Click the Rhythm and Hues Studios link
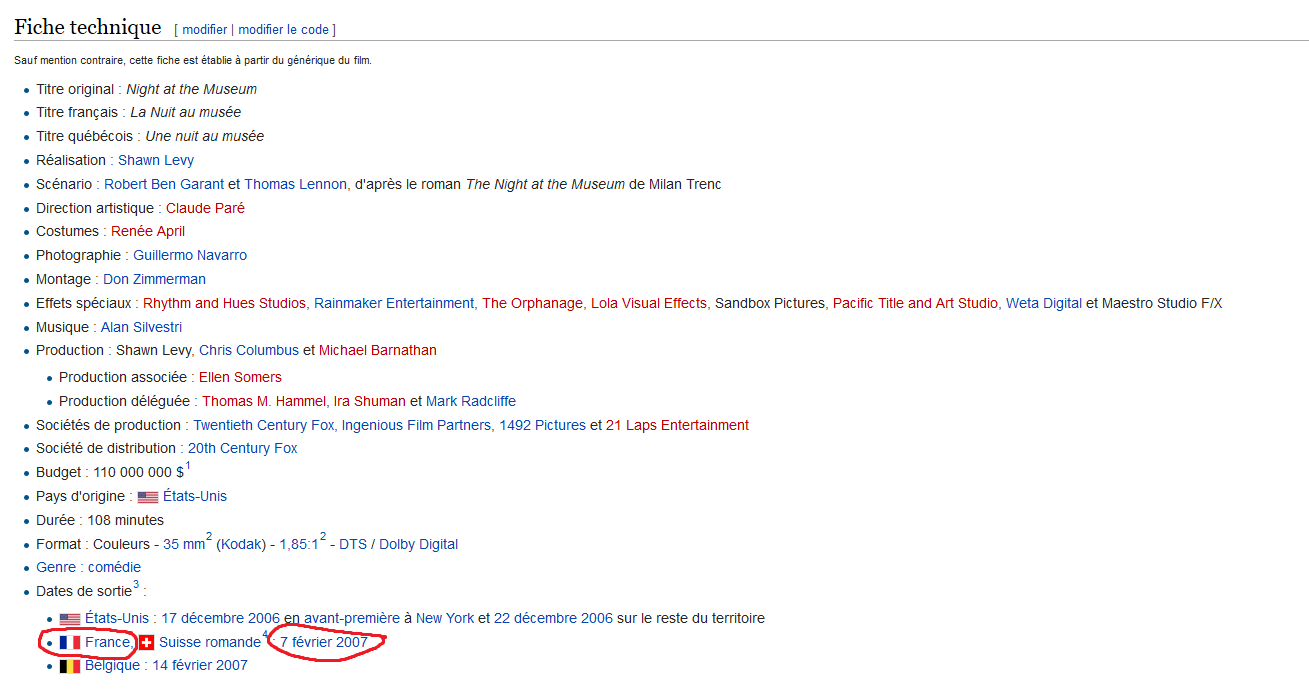Image resolution: width=1309 pixels, height=699 pixels. [224, 303]
